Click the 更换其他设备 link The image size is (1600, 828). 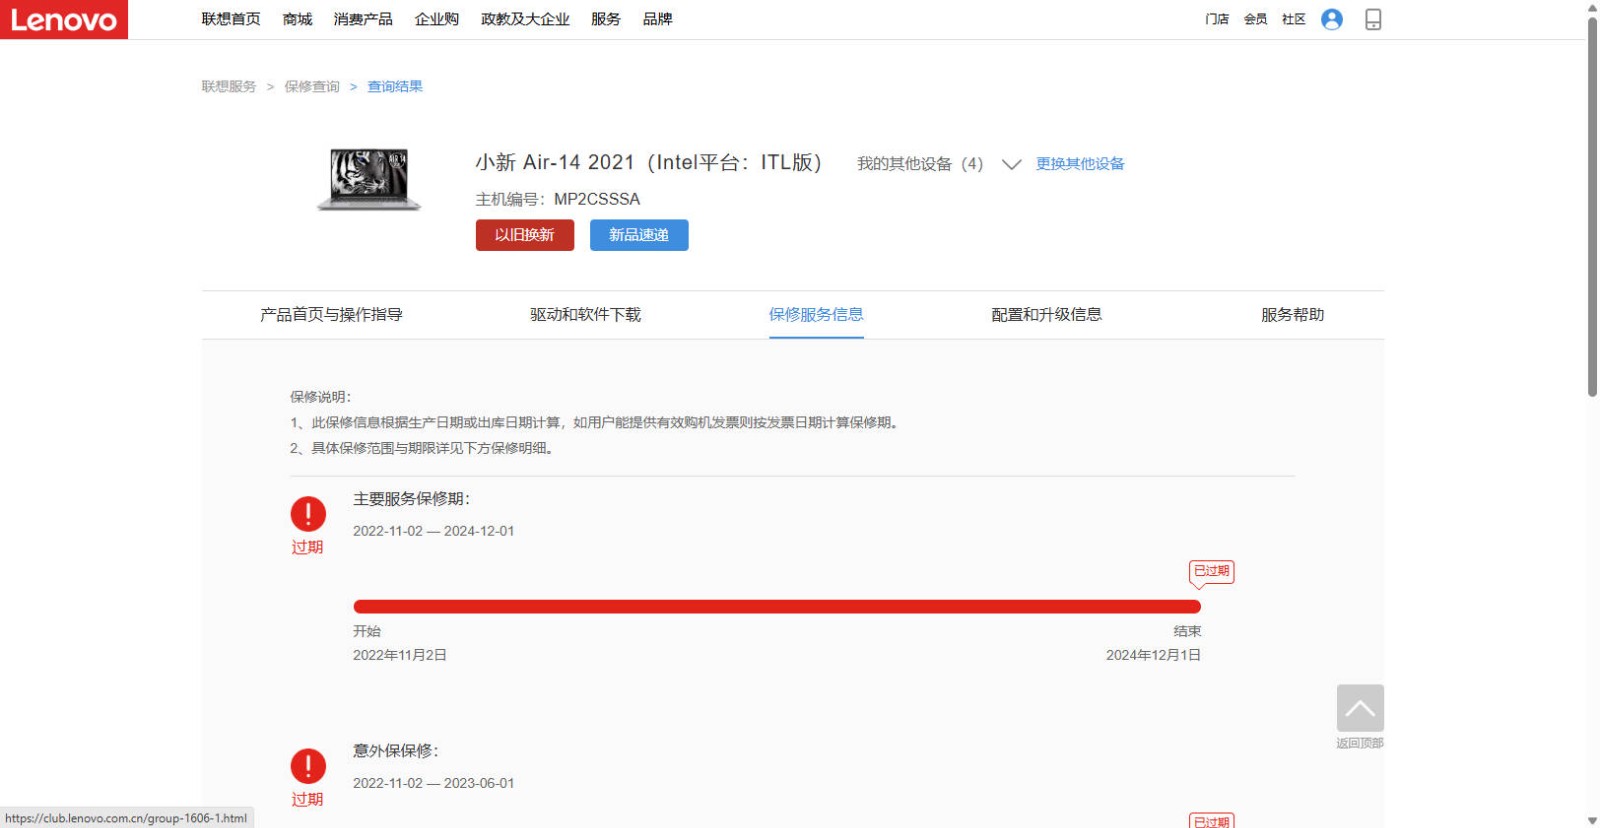[x=1080, y=164]
